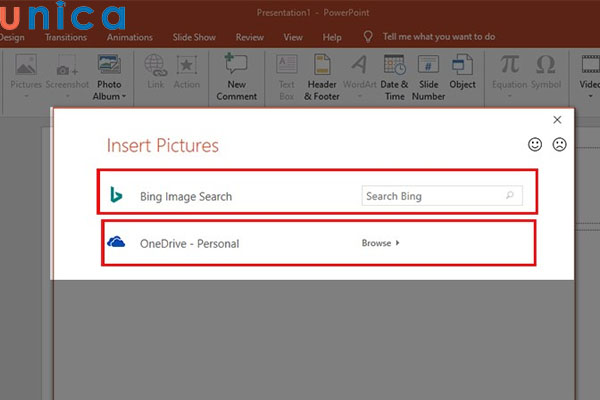The width and height of the screenshot is (600, 400).
Task: Click the Object icon
Action: click(x=462, y=64)
